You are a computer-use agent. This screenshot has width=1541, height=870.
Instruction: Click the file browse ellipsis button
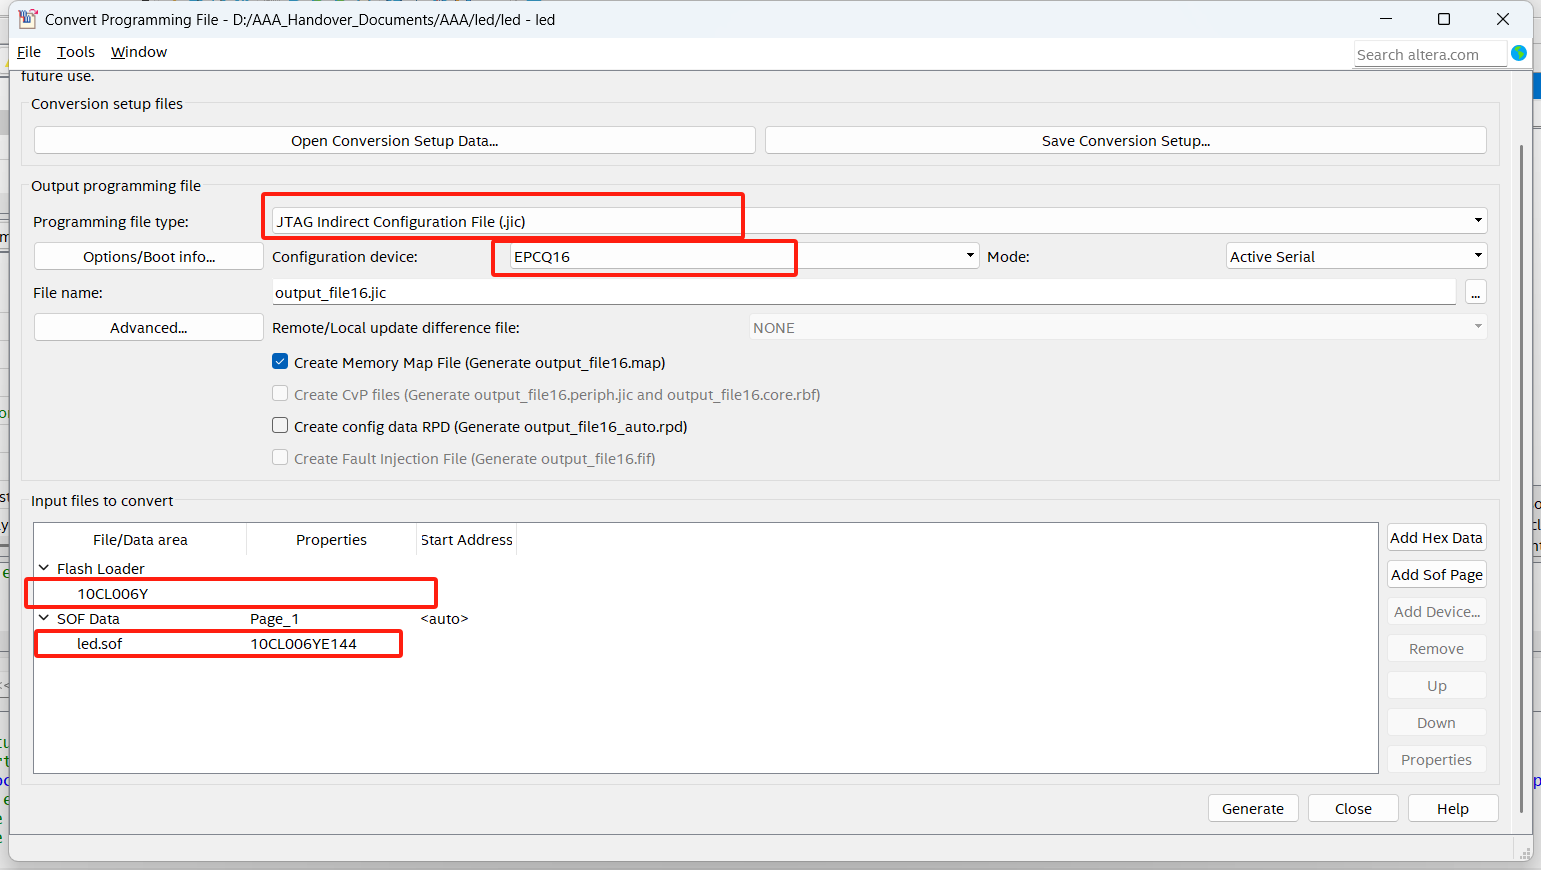point(1476,292)
